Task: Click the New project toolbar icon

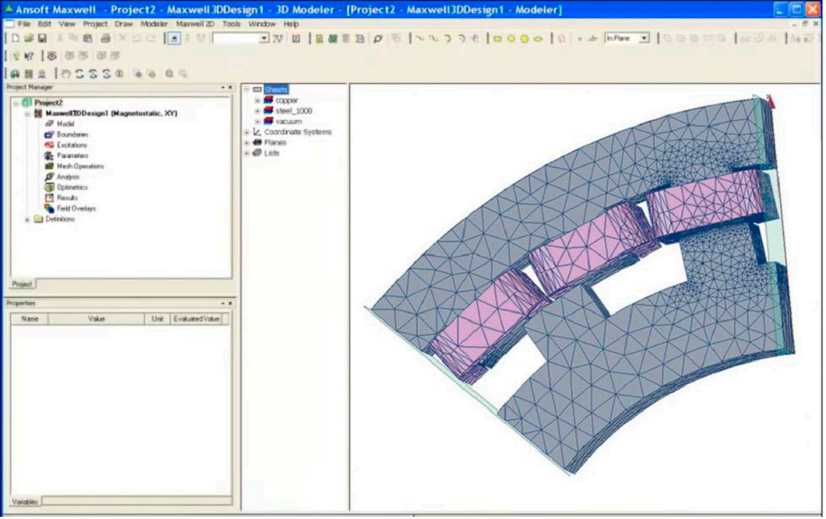Action: tap(16, 38)
